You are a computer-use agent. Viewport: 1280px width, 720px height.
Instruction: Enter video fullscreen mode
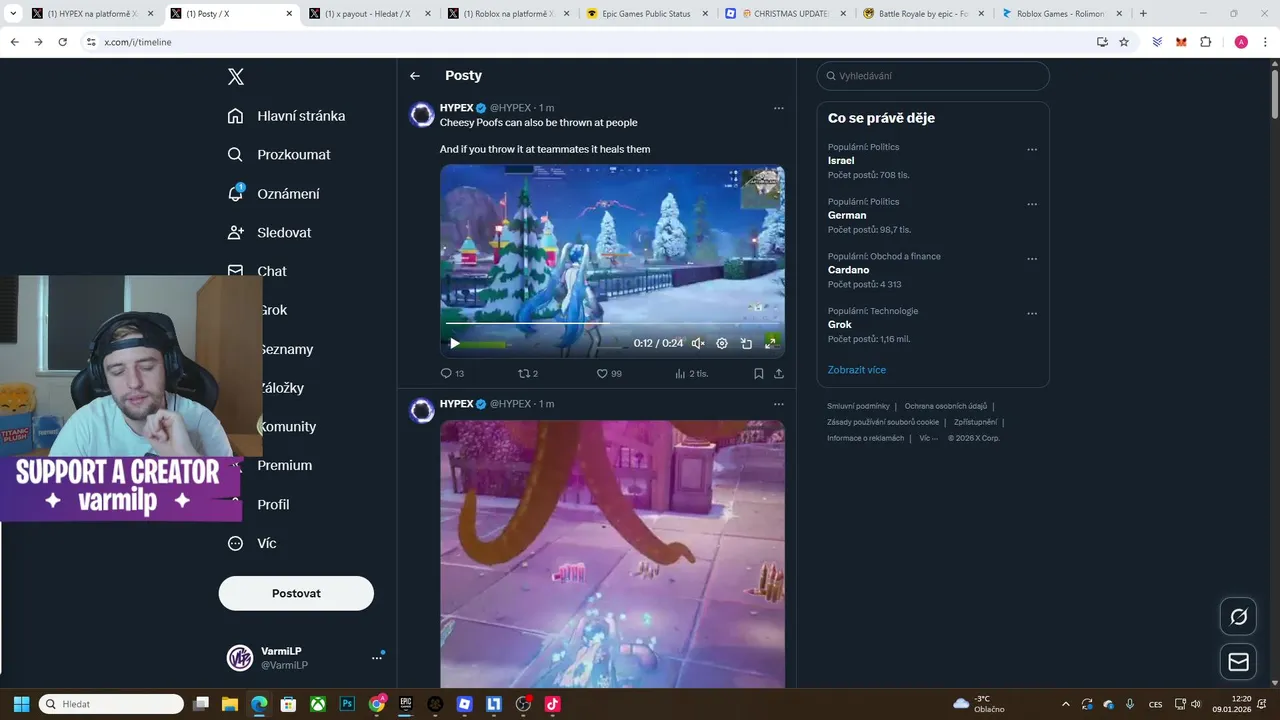771,343
